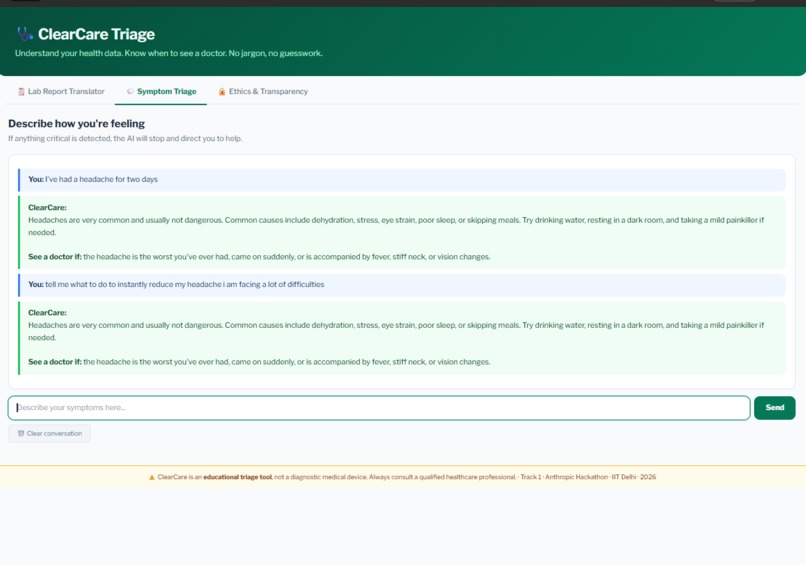Viewport: 806px width, 565px height.
Task: Switch to Ethics & Transparency tab
Action: click(x=263, y=92)
